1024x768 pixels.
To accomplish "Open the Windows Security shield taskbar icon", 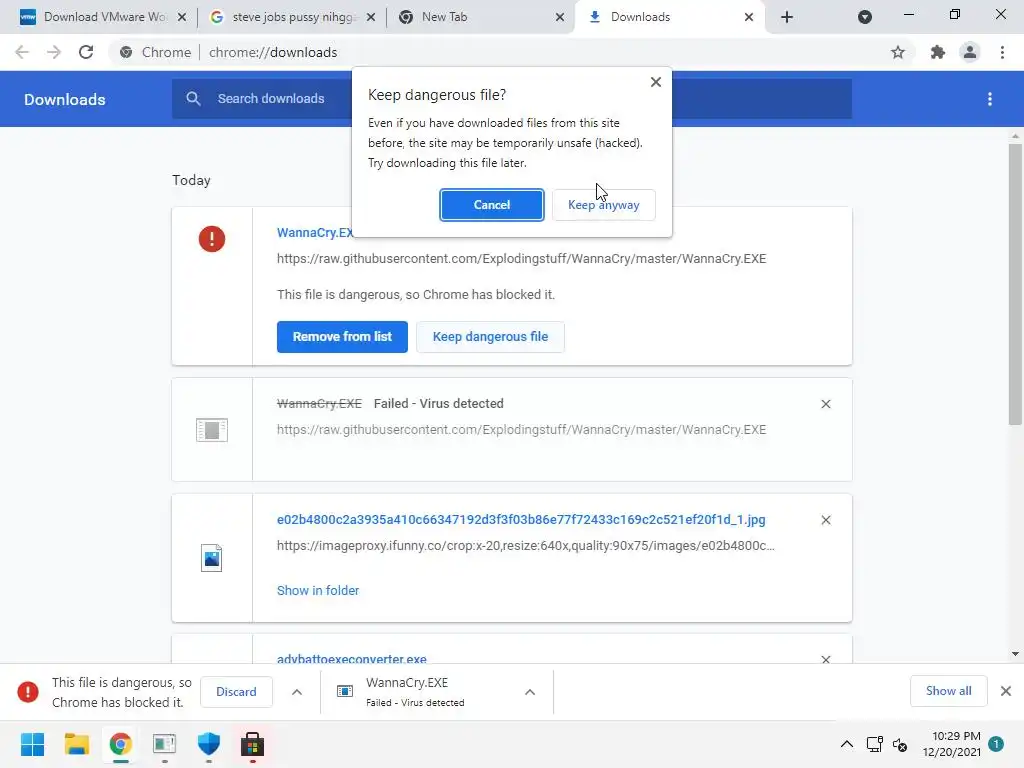I will [208, 744].
